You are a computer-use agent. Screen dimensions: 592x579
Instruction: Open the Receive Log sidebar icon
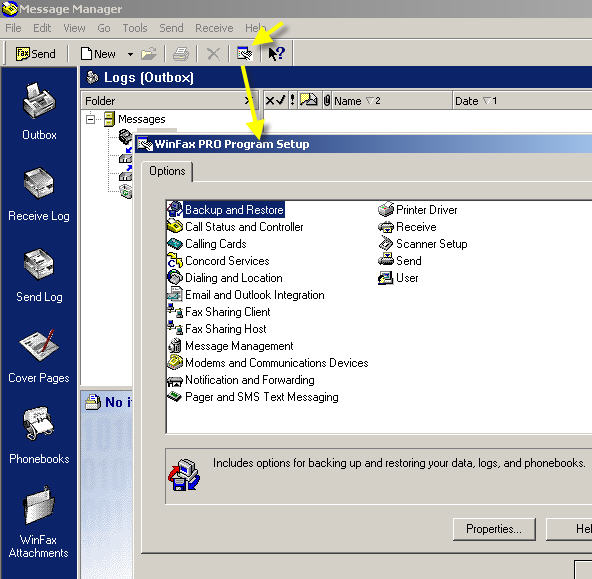pyautogui.click(x=39, y=194)
